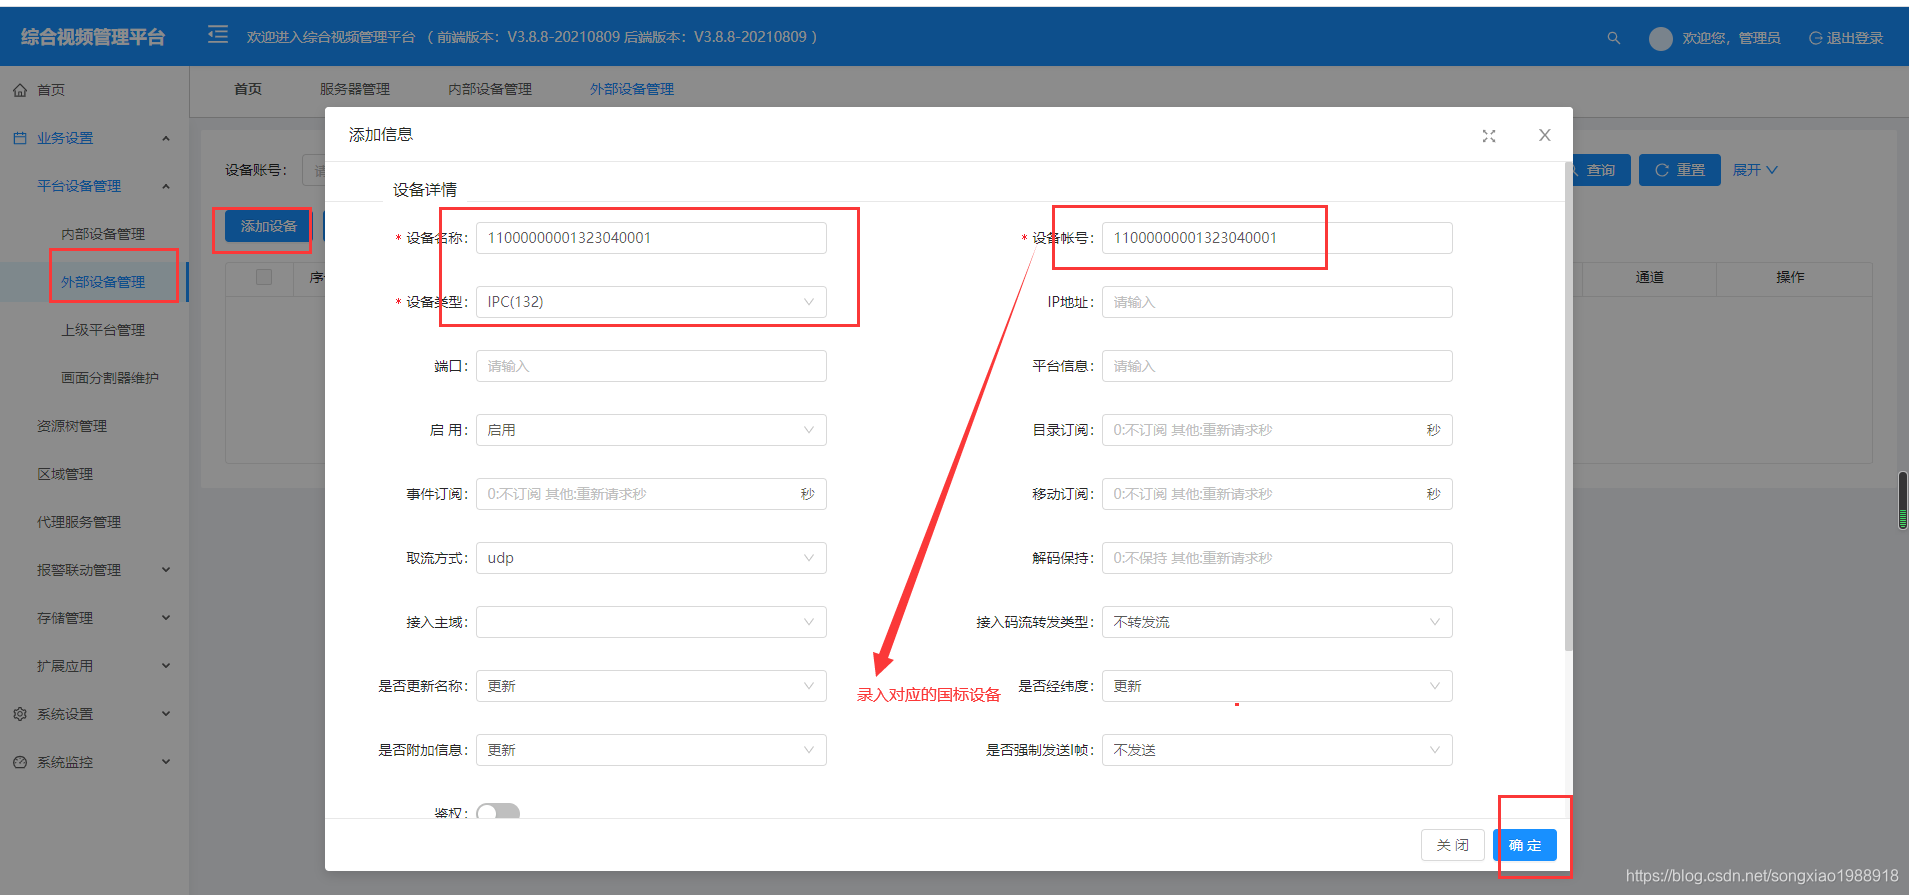Switch to the 内部设备管理 tab

pos(490,89)
